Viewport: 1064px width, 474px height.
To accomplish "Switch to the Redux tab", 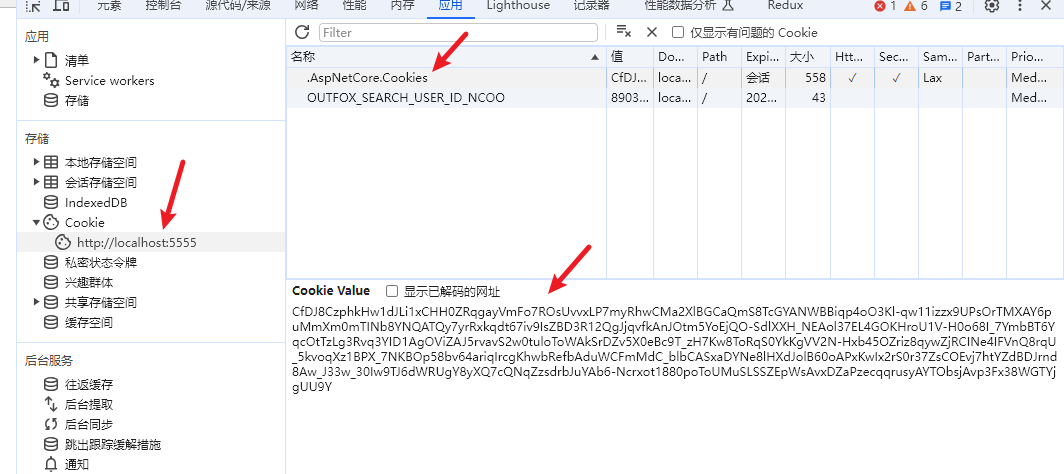I will [x=785, y=6].
